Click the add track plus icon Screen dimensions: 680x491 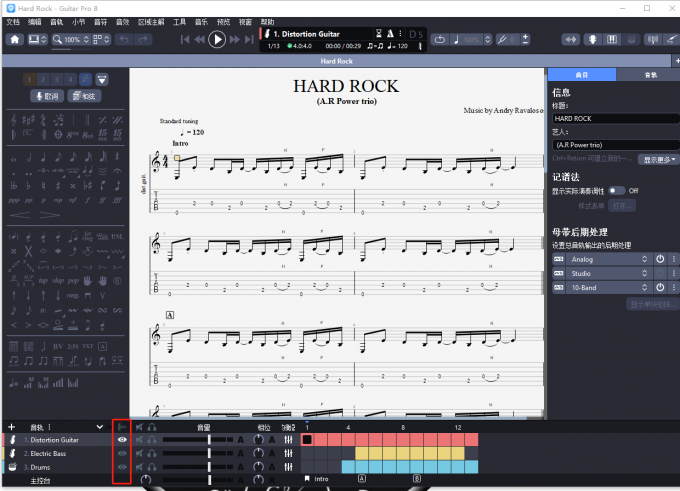12,427
